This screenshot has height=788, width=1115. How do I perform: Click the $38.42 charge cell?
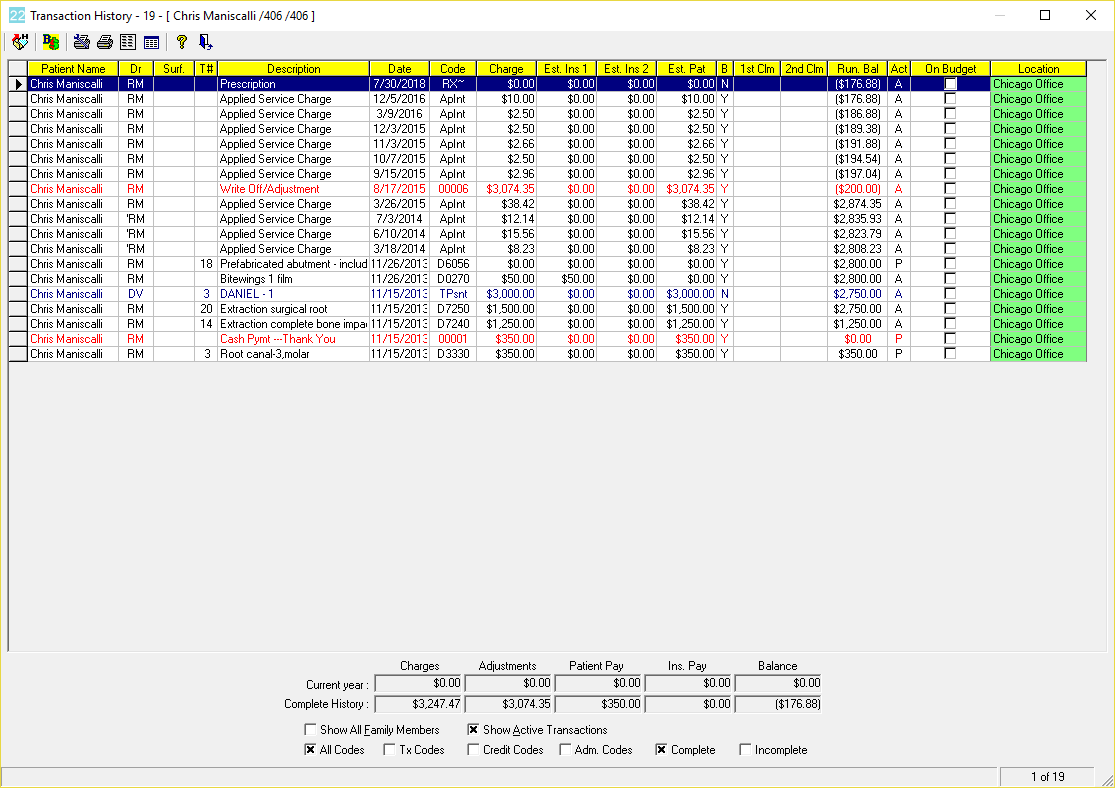(x=506, y=204)
